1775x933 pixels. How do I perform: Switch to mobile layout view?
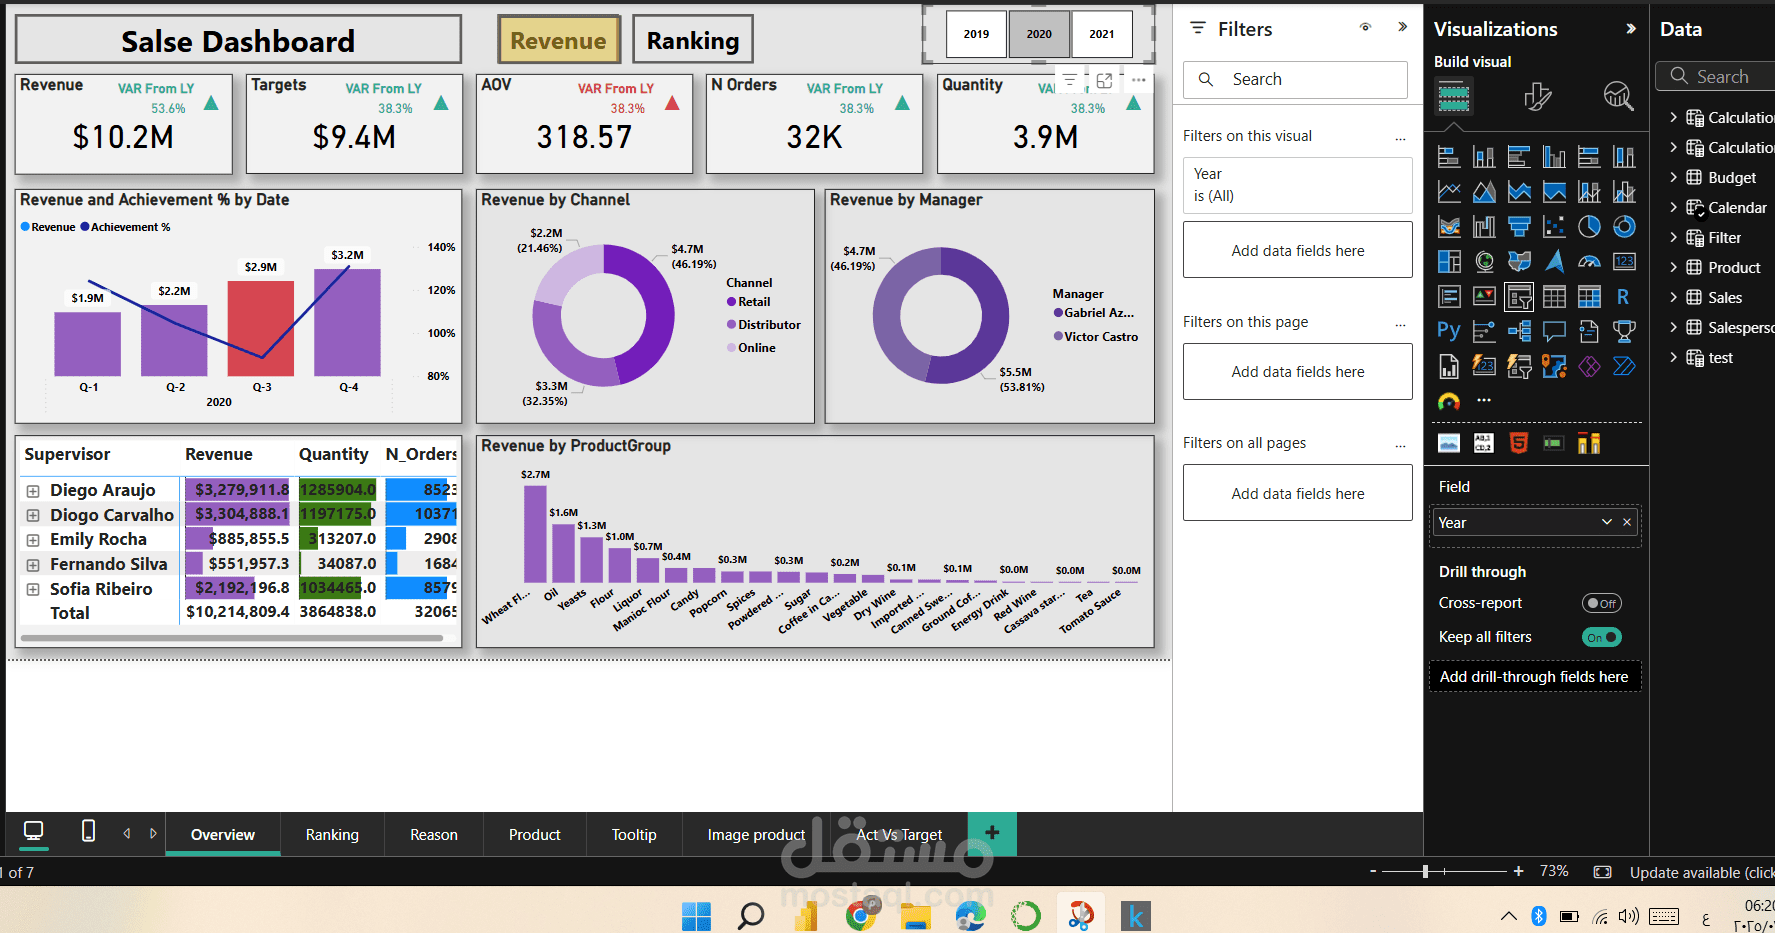click(x=88, y=831)
